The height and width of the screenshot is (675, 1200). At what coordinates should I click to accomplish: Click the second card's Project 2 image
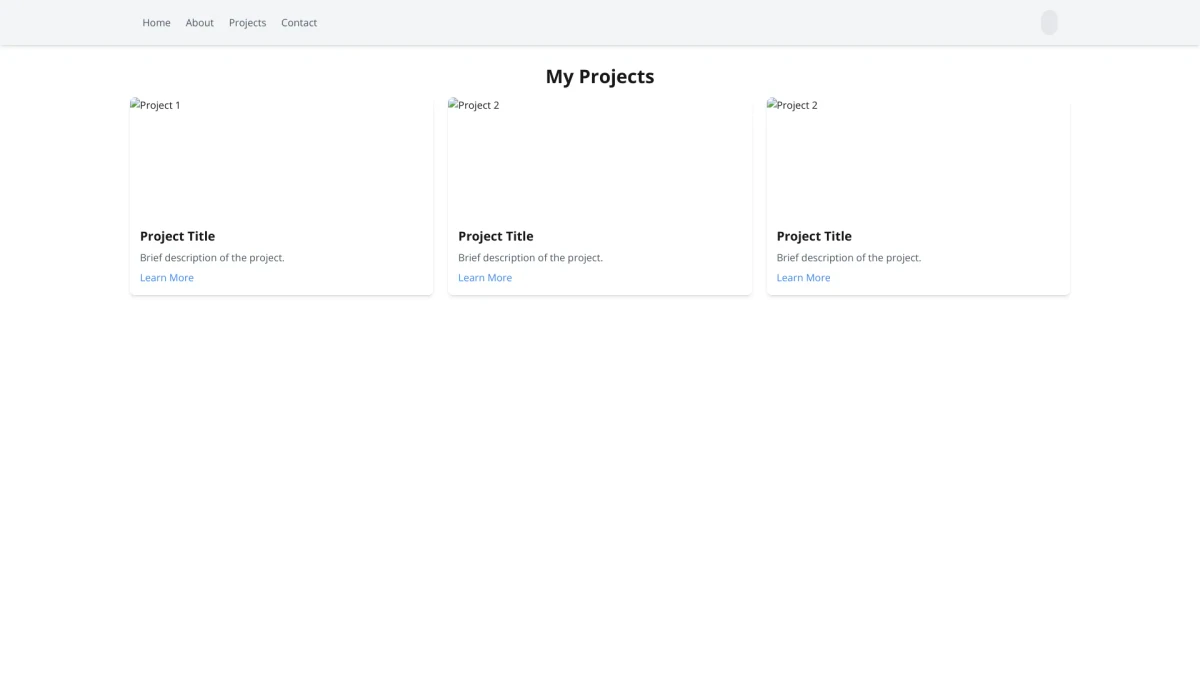pos(474,105)
